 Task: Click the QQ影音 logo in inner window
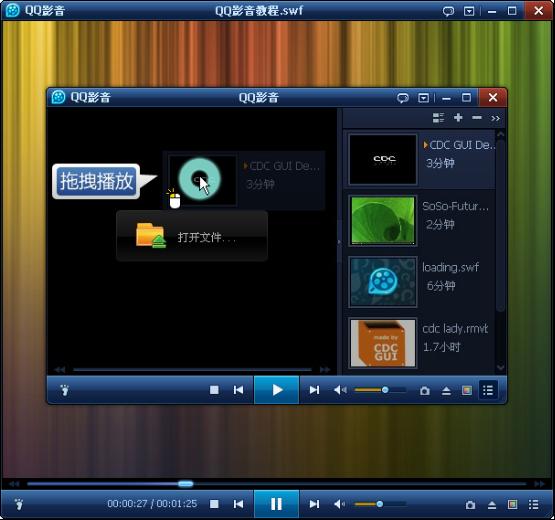tap(58, 97)
